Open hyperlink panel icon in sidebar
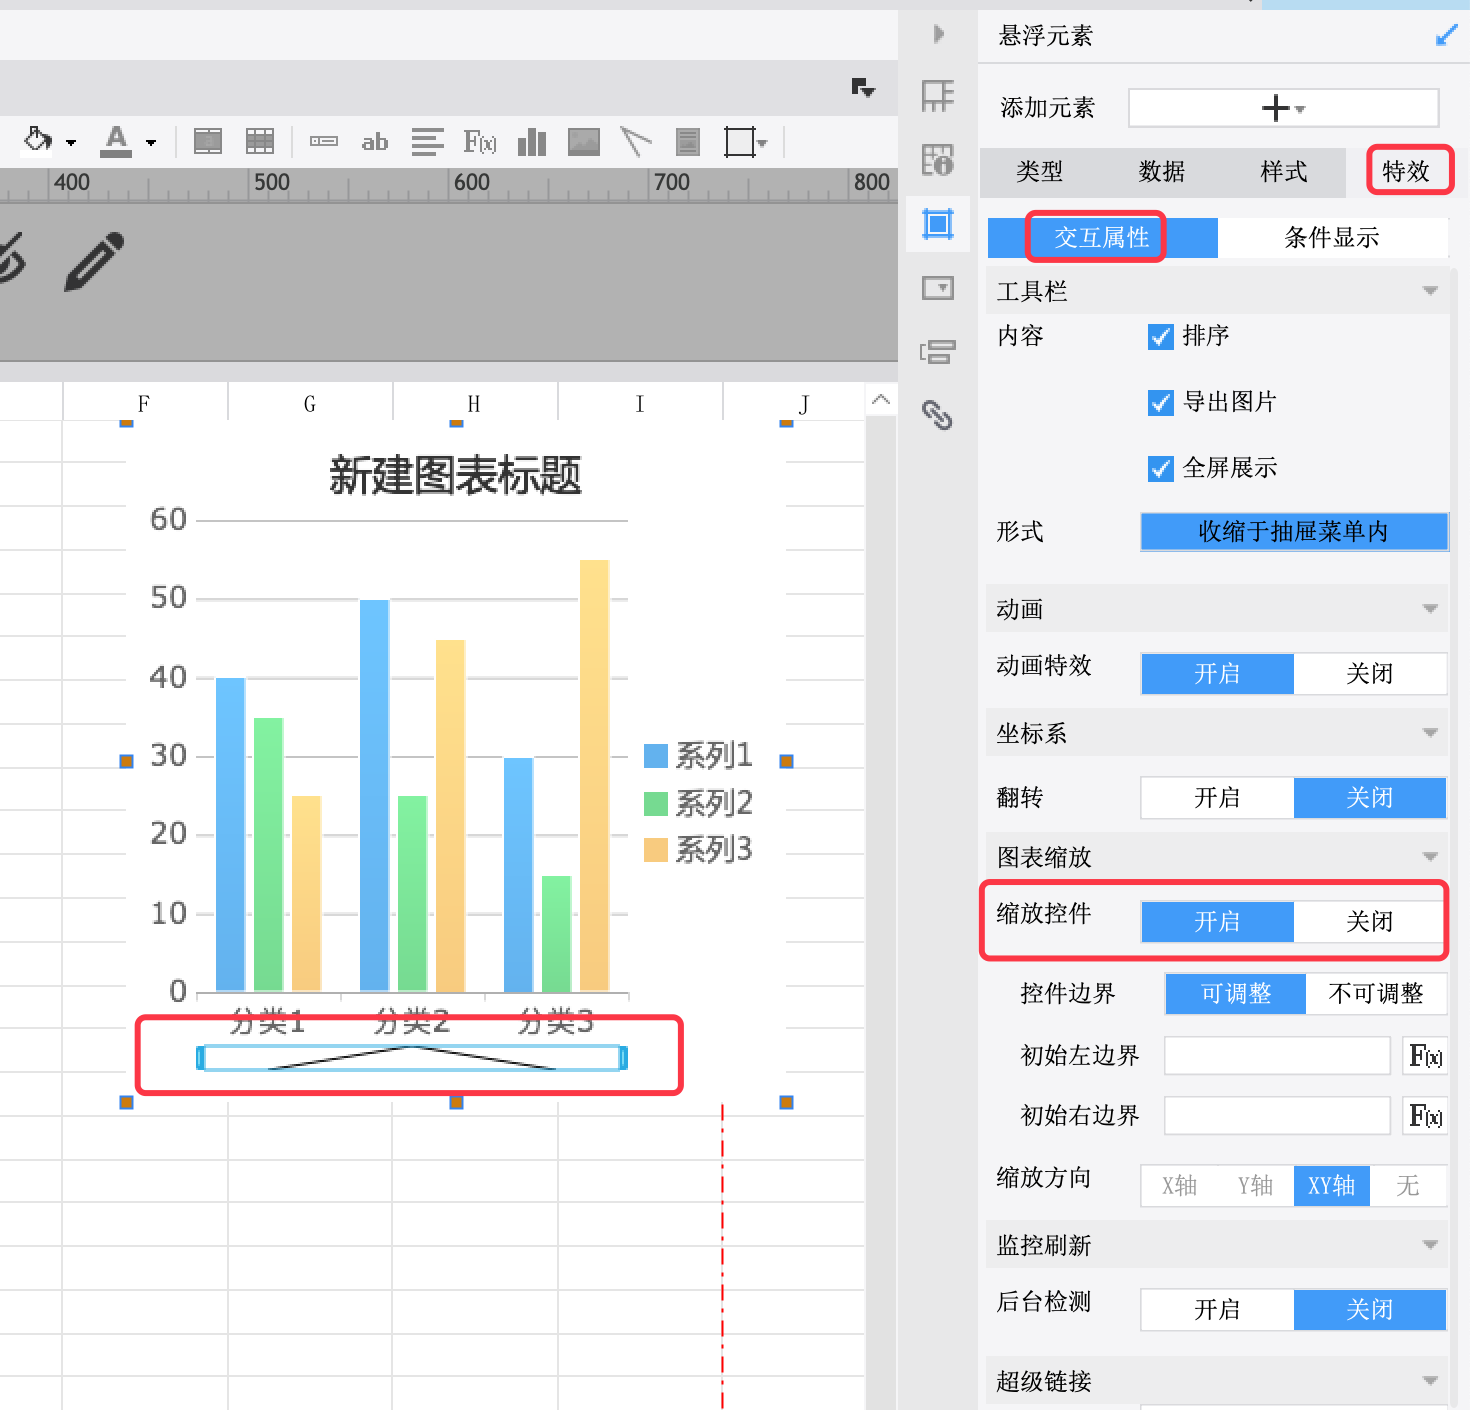 point(938,414)
